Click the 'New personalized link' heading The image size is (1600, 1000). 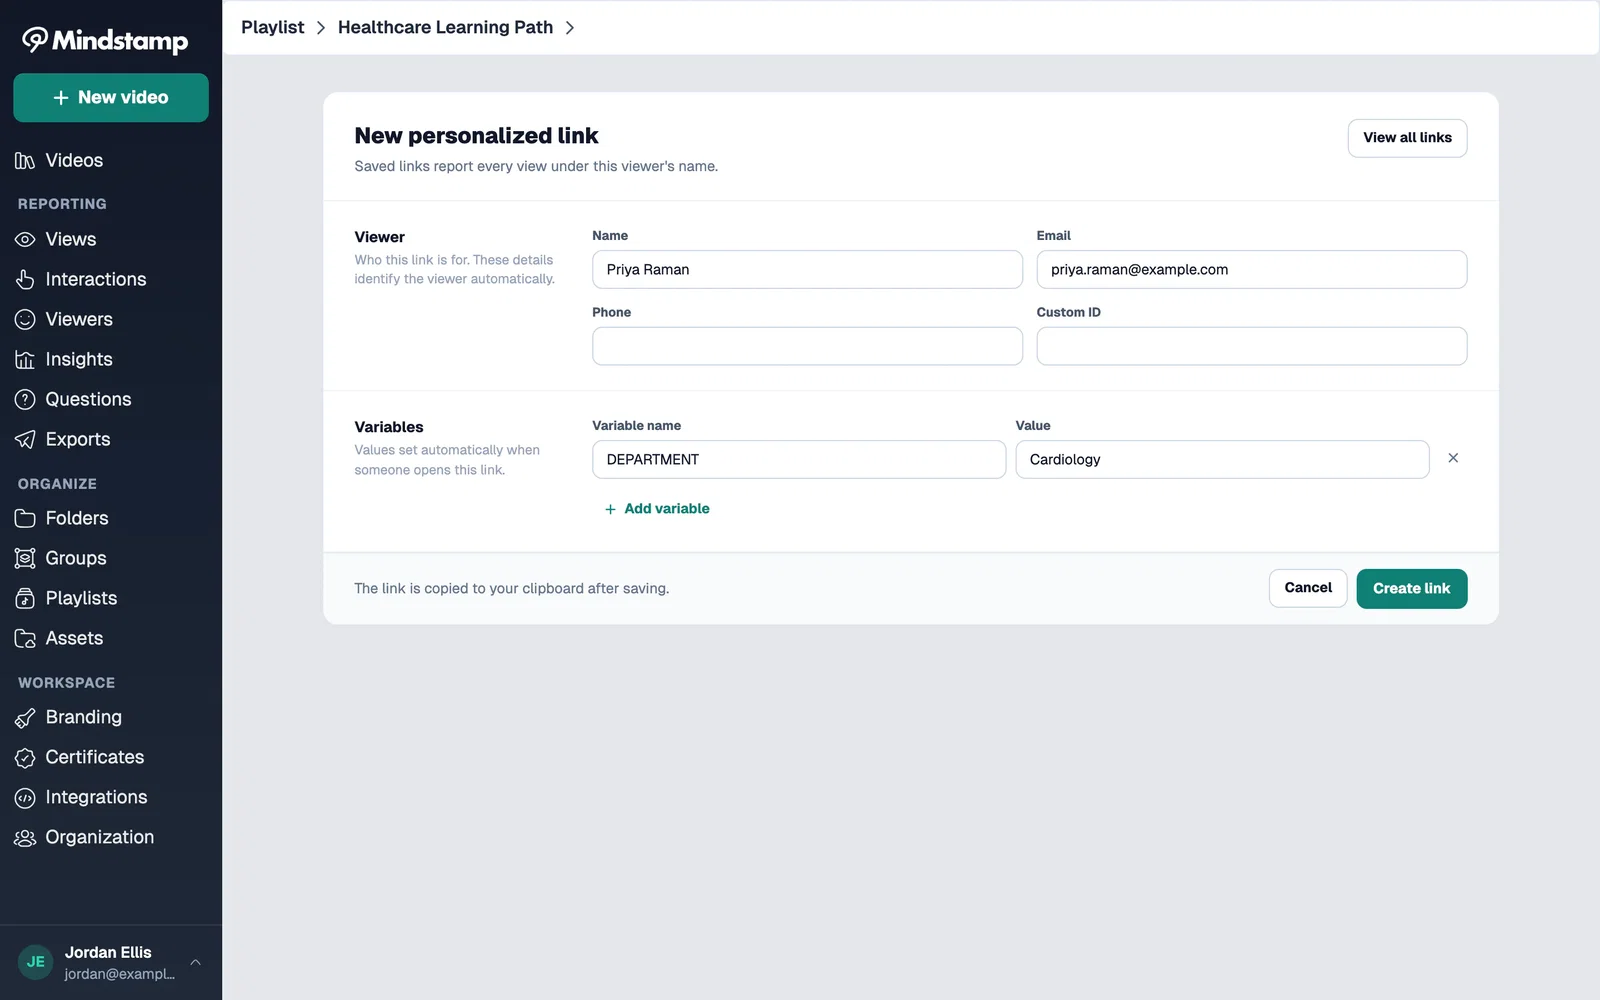click(x=476, y=136)
